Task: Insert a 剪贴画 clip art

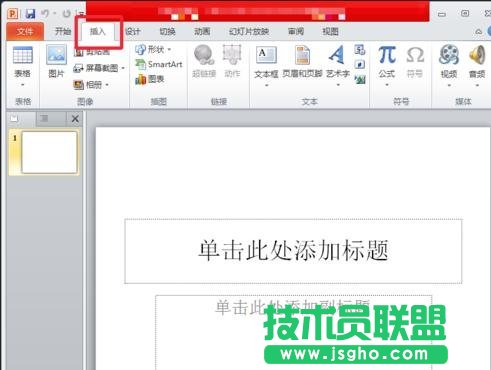Action: click(92, 52)
